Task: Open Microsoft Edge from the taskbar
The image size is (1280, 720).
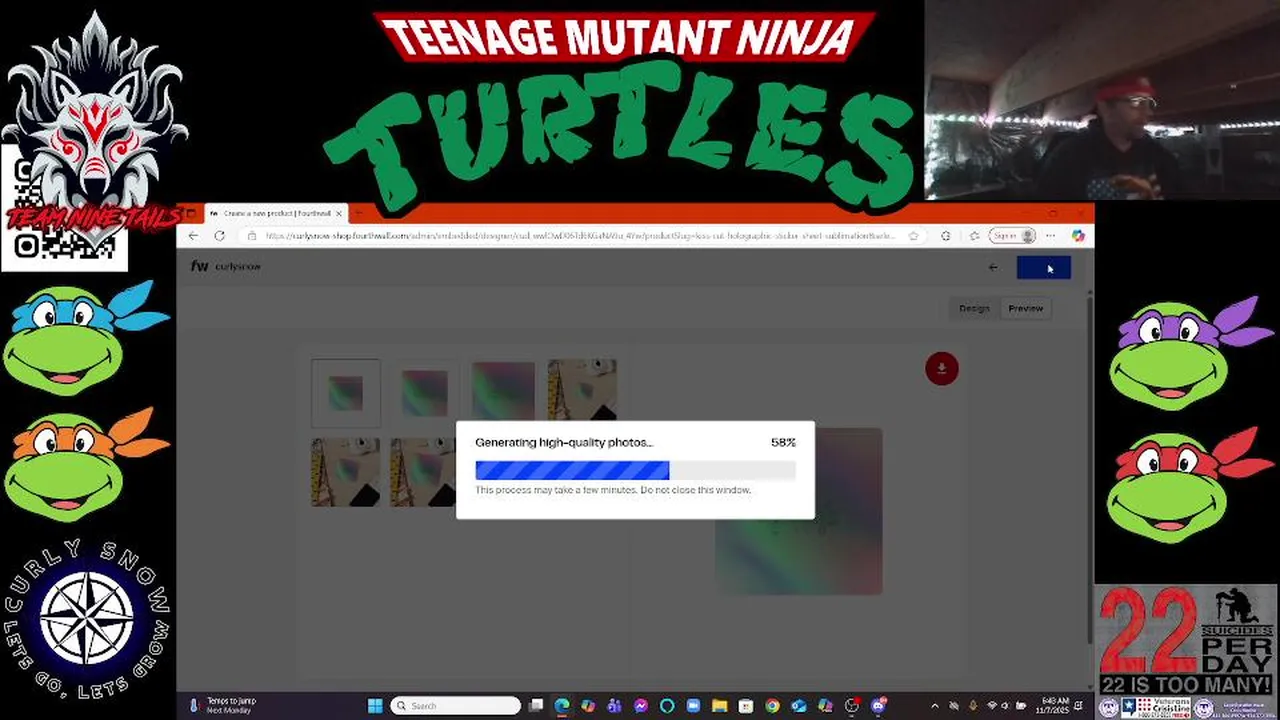Action: coord(562,706)
